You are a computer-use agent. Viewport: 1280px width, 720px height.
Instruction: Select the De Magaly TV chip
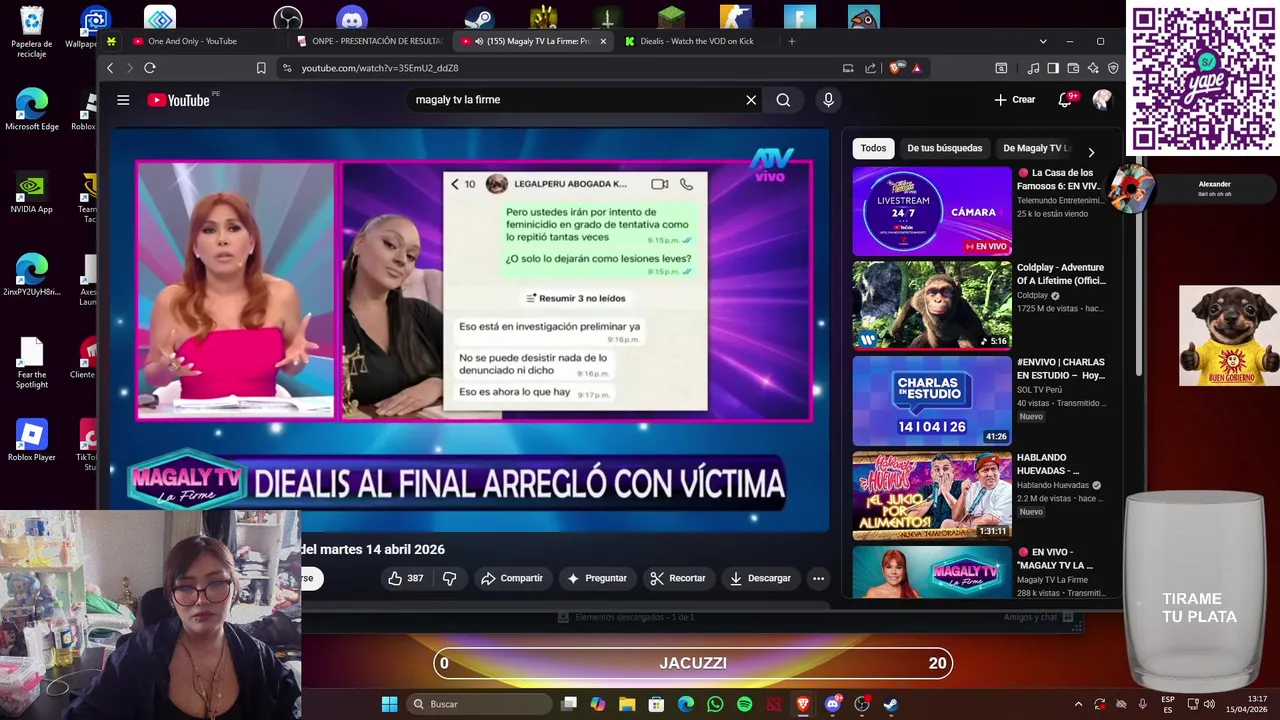[x=1035, y=148]
